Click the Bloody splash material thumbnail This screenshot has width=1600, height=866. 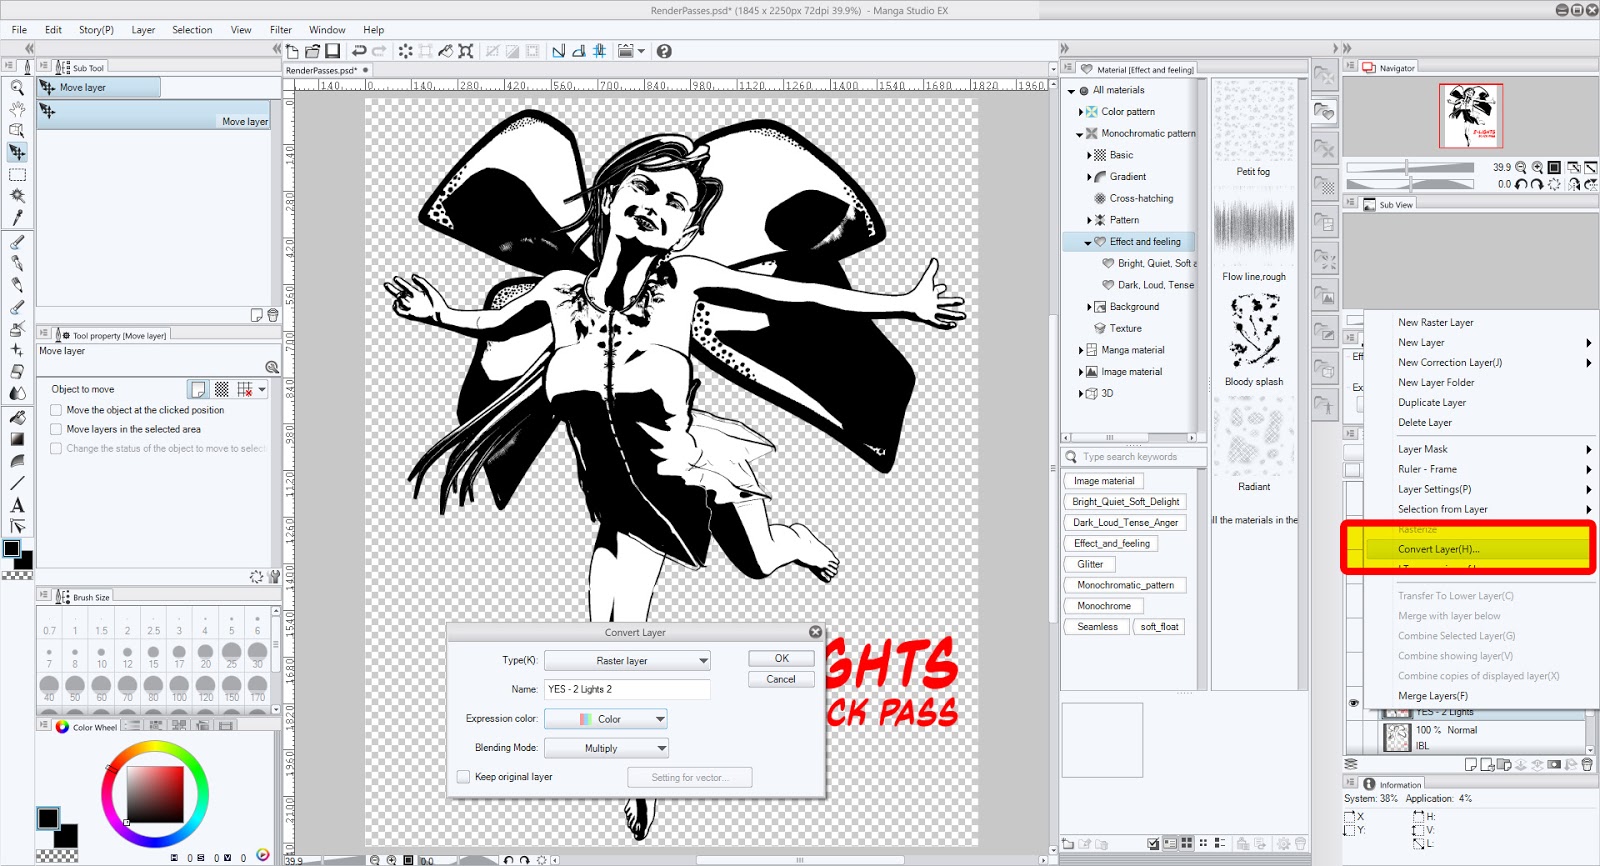[1254, 330]
